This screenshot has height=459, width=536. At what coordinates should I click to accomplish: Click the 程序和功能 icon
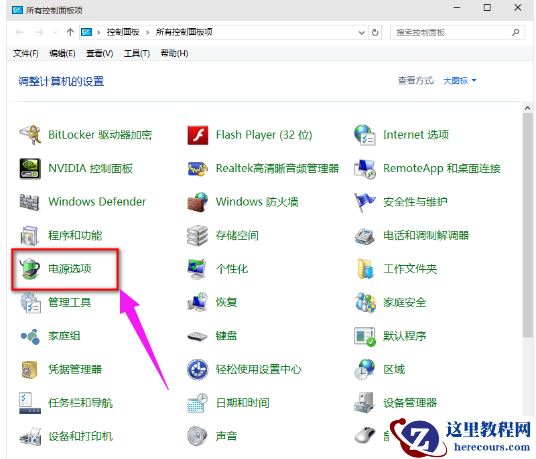pos(30,235)
